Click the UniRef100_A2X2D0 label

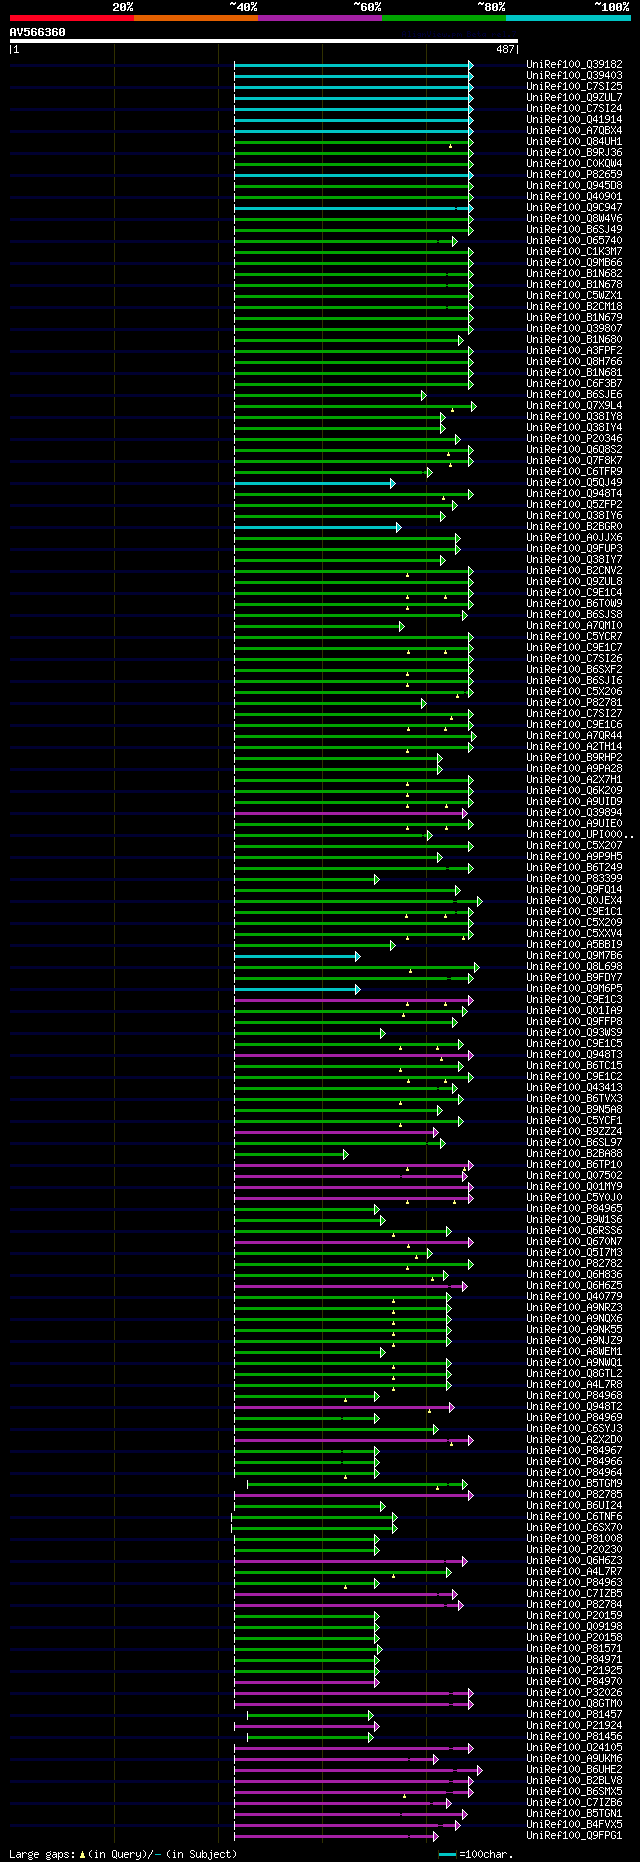click(x=574, y=1439)
